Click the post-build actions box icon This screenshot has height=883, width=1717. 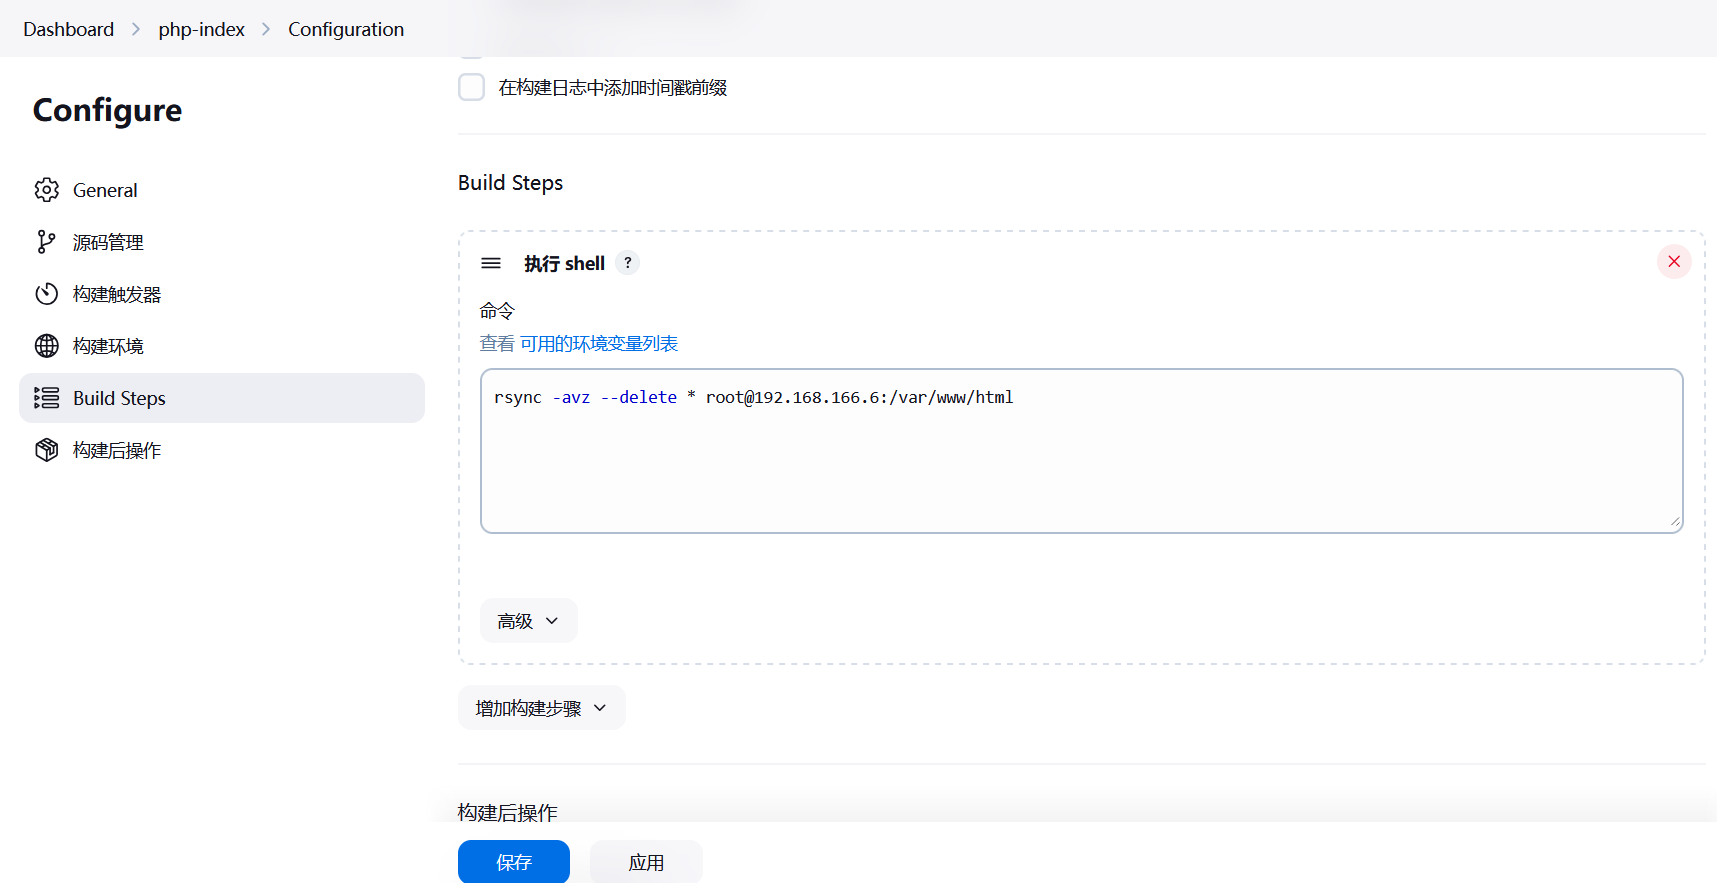(x=46, y=450)
